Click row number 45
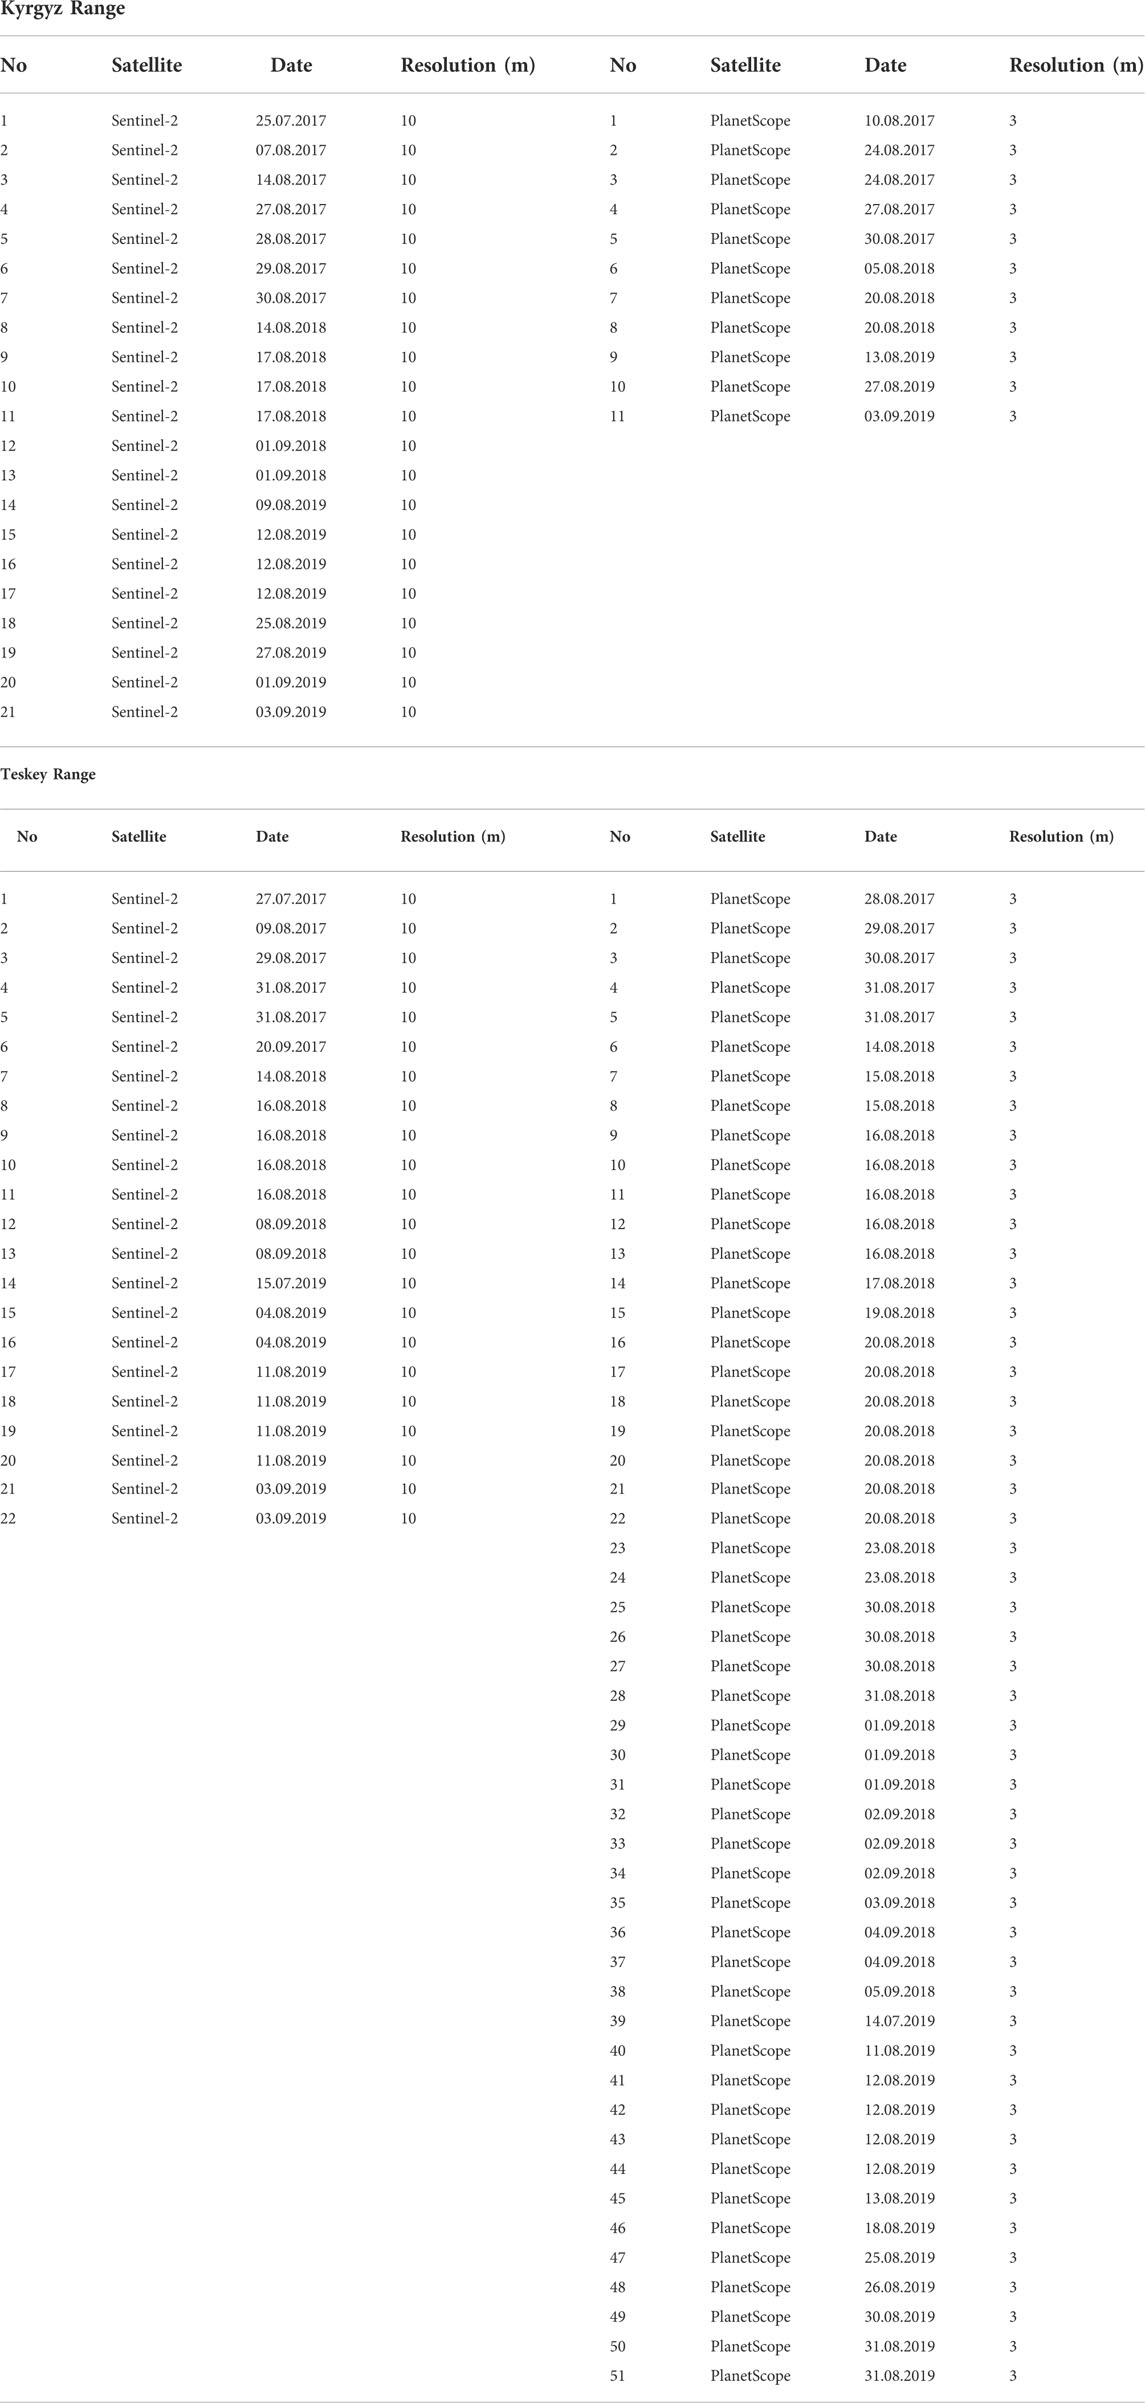Screen dimensions: 1145x2403 tap(618, 2198)
